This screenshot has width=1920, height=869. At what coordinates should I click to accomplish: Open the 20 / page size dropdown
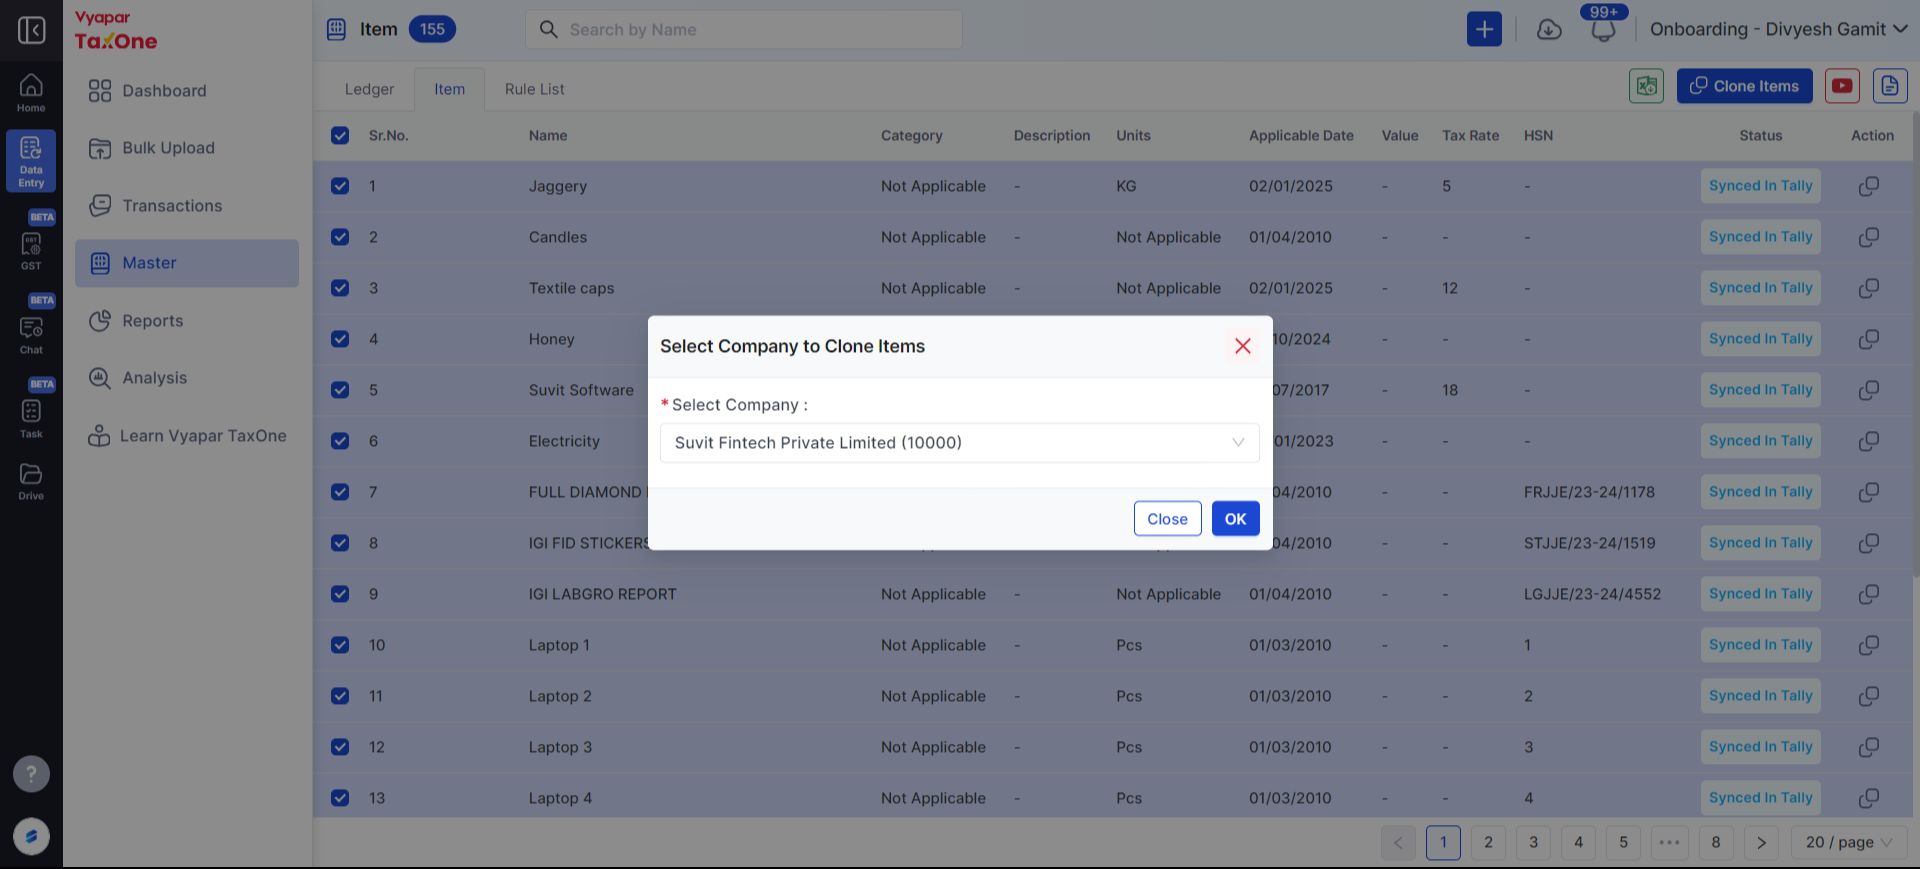tap(1848, 842)
